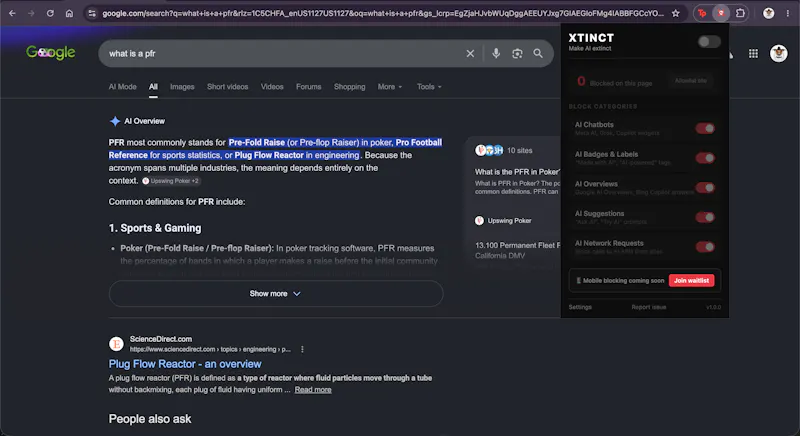The height and width of the screenshot is (436, 800).
Task: Search by image with Lens icon
Action: [517, 54]
